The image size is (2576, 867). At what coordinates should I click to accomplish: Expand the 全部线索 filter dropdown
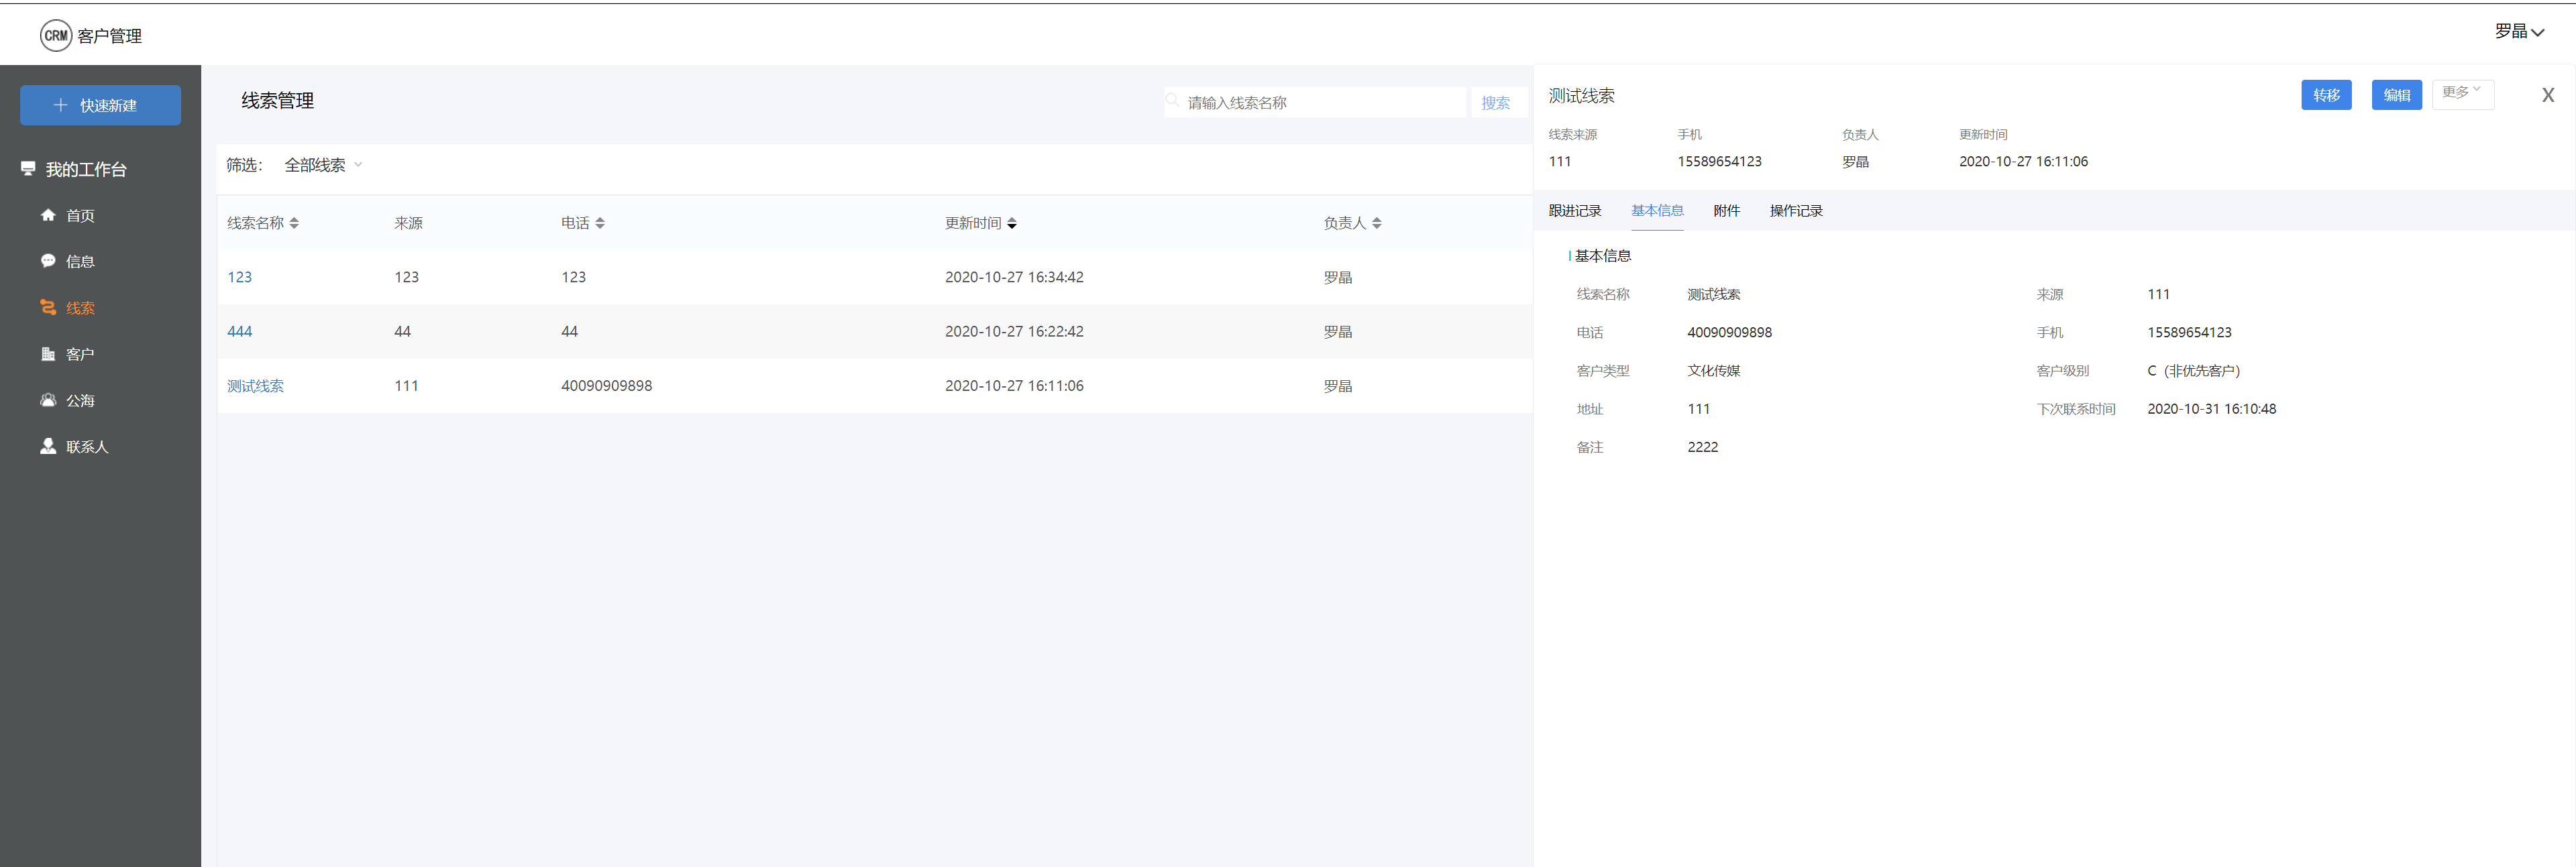323,165
